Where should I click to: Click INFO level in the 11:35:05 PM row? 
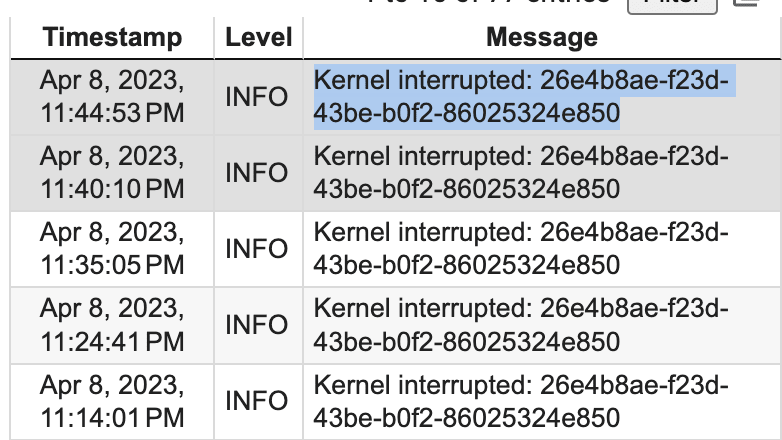tap(256, 249)
